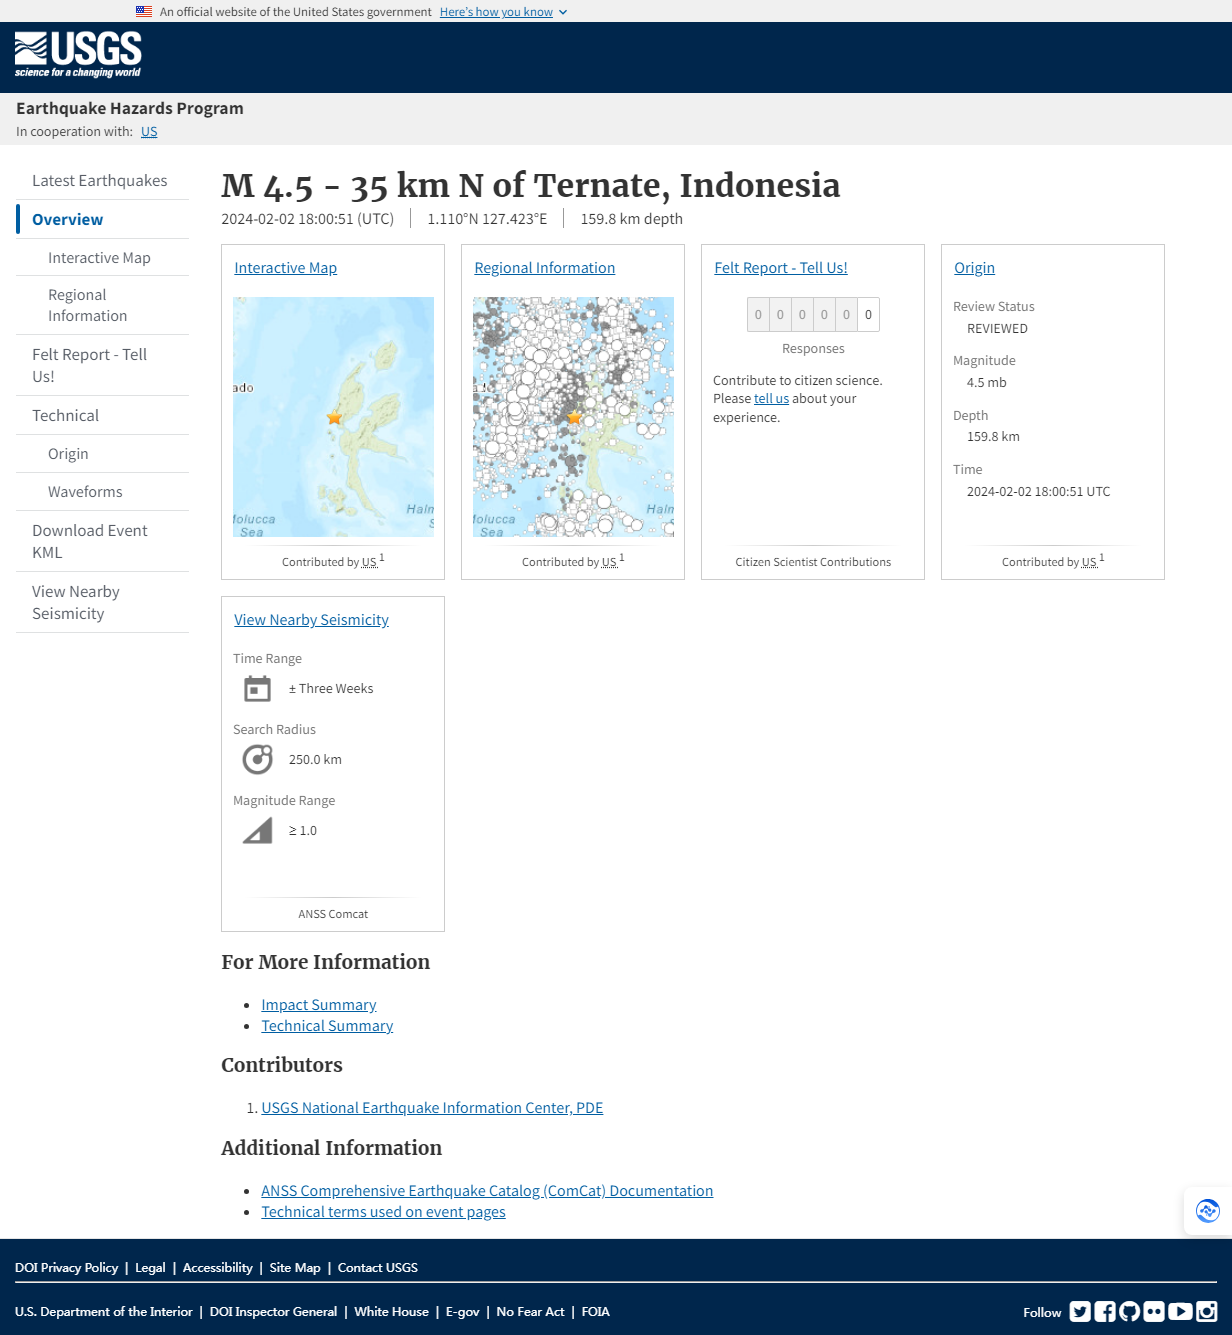1232x1335 pixels.
Task: Click Regional Information card title link
Action: click(x=544, y=268)
